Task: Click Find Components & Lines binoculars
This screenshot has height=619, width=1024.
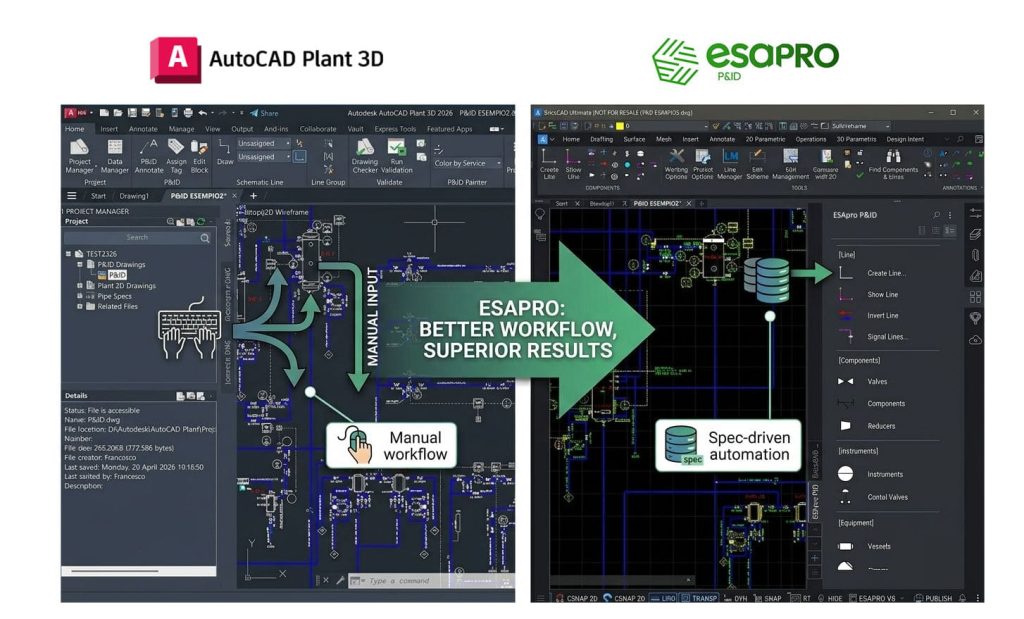Action: coord(893,164)
